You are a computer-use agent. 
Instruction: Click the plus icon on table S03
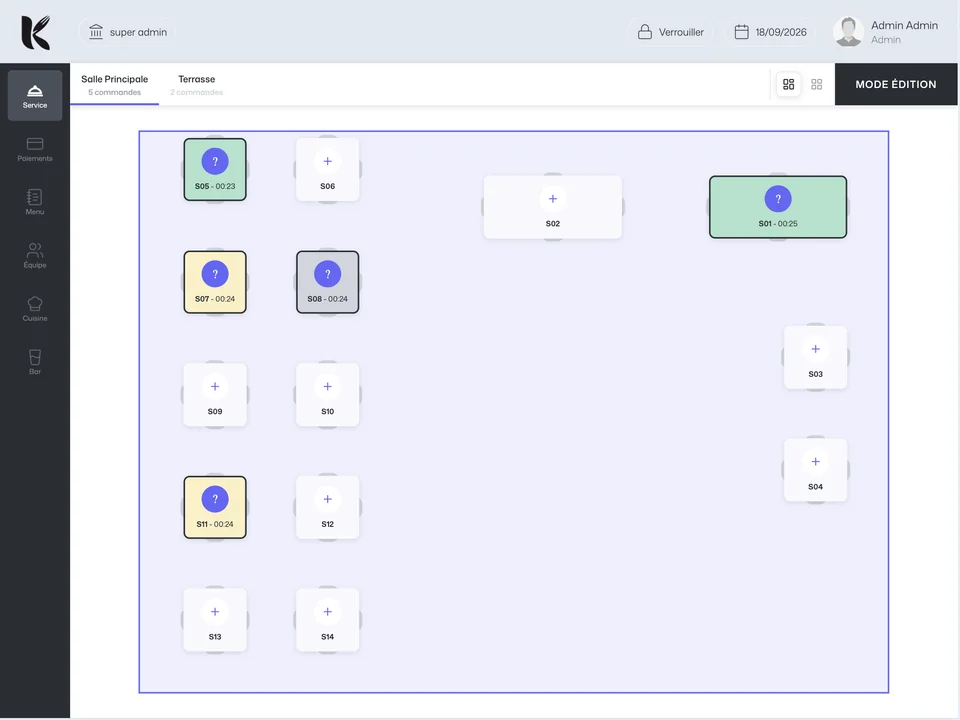click(816, 349)
